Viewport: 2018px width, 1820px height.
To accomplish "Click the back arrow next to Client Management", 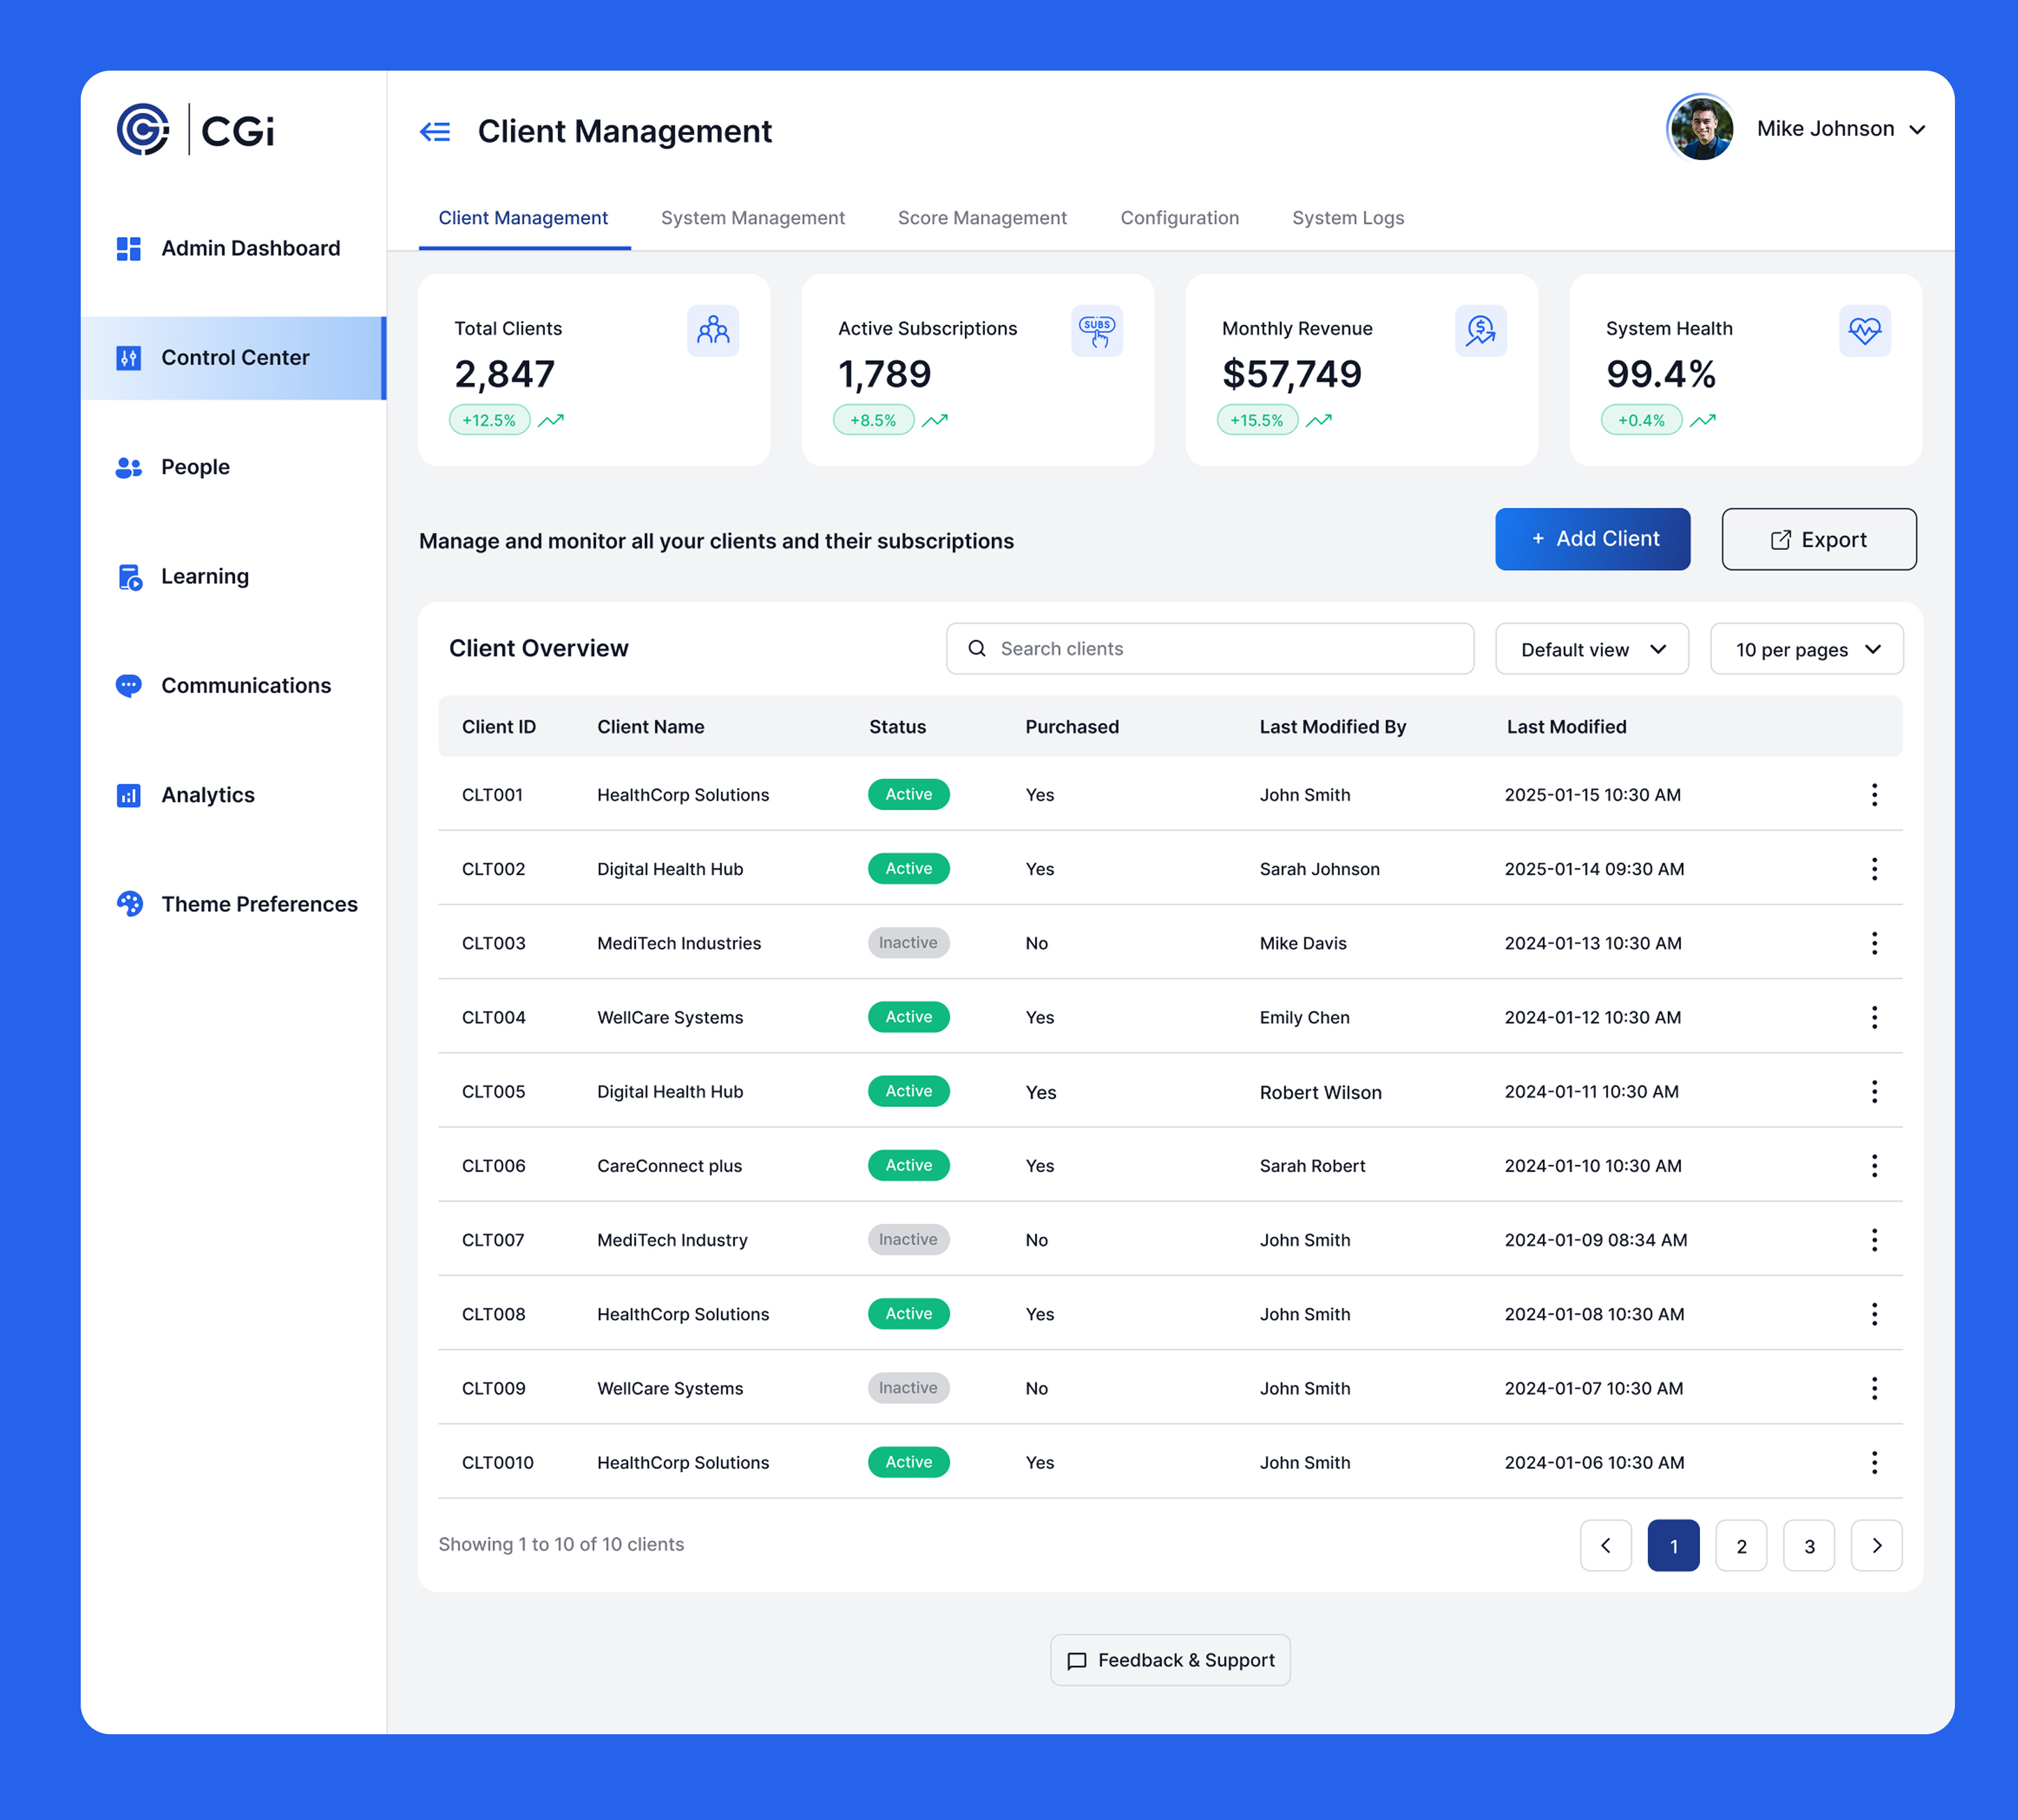I will coord(434,131).
